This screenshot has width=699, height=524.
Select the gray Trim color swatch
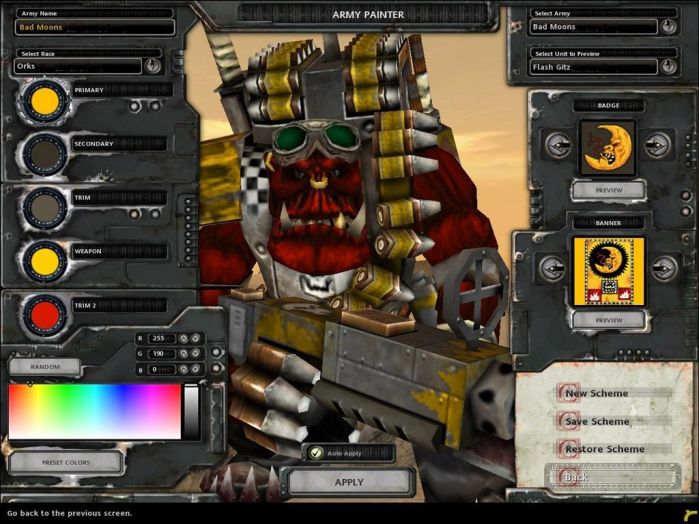tap(45, 208)
